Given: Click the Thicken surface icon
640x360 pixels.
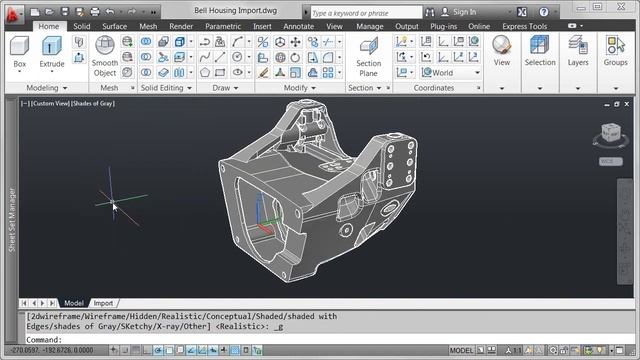Looking at the screenshot, I should click(163, 73).
